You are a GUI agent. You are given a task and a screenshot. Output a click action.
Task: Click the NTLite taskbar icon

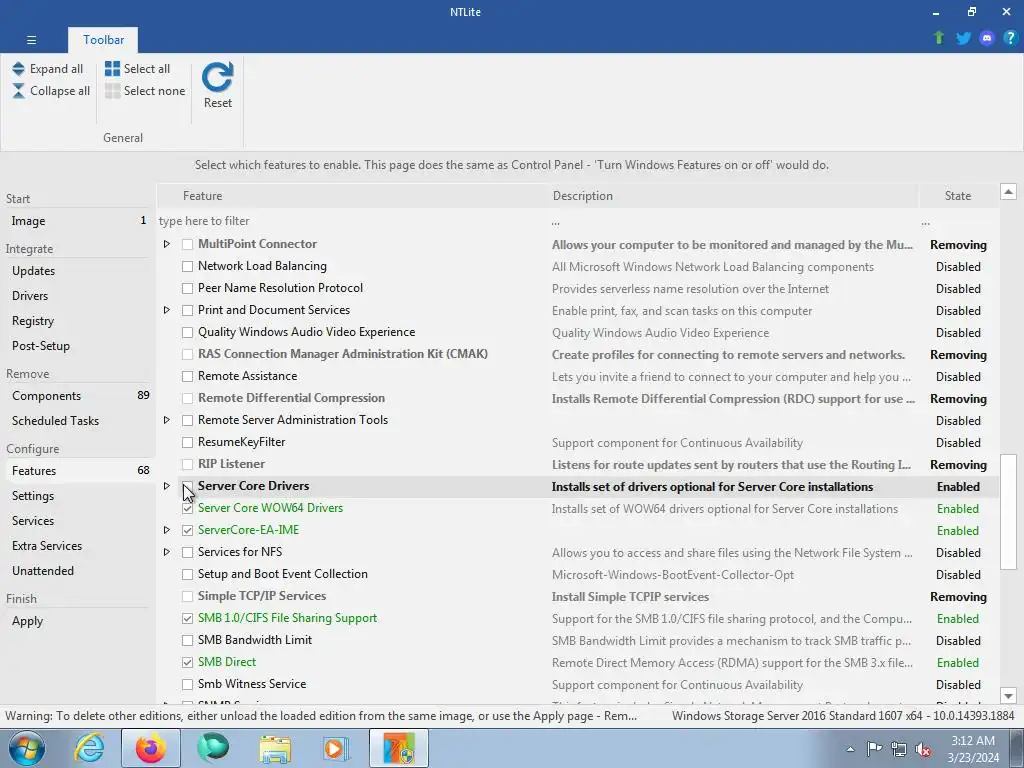(x=398, y=748)
